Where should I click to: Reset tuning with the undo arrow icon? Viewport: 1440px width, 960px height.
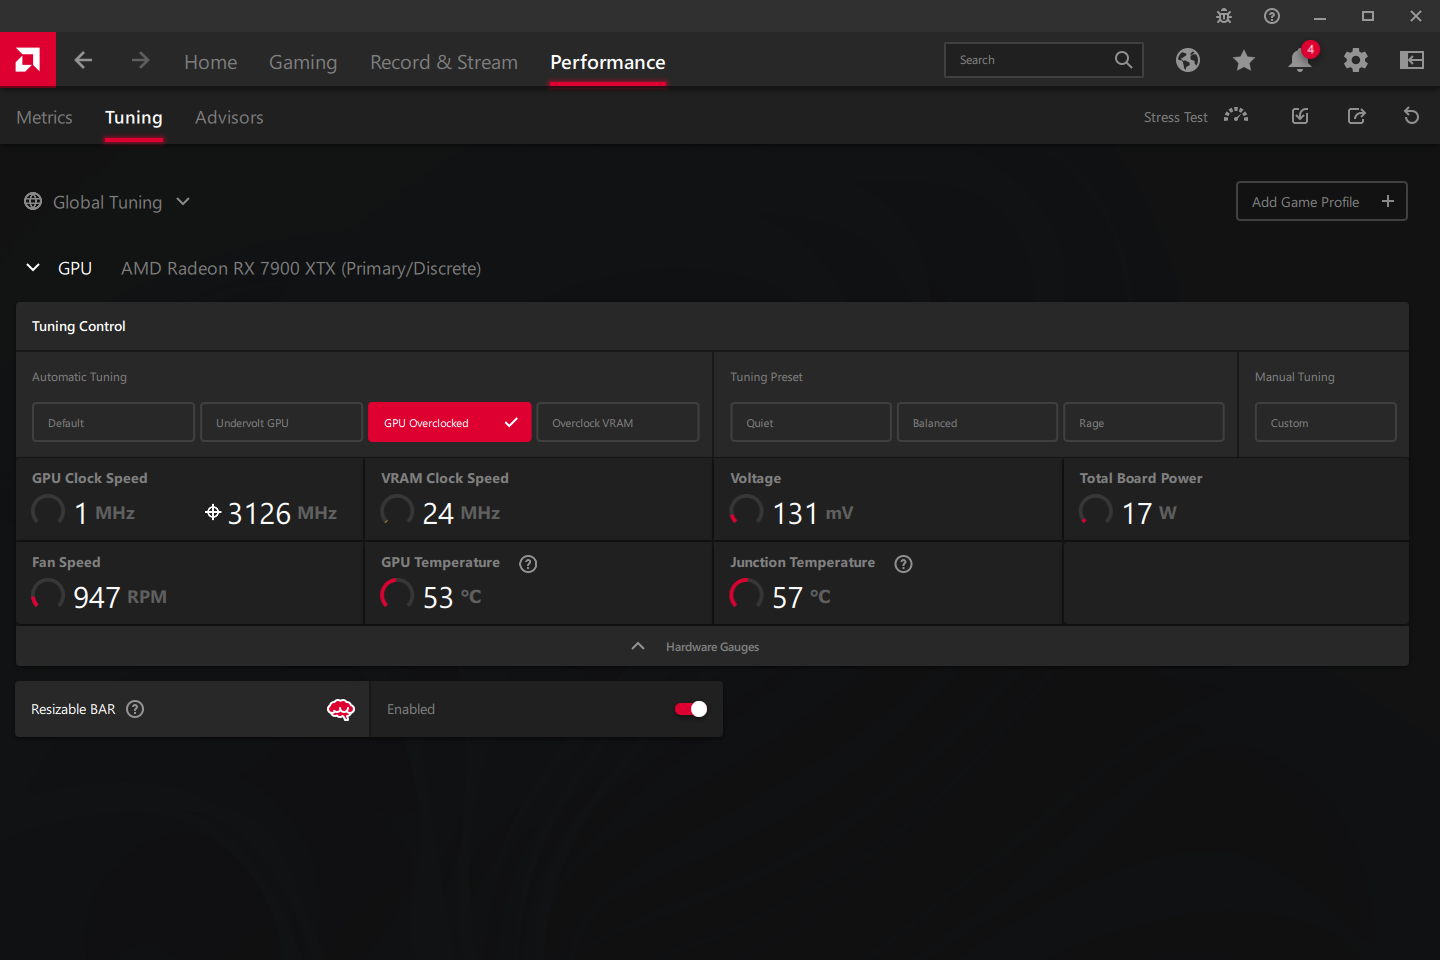pyautogui.click(x=1411, y=116)
